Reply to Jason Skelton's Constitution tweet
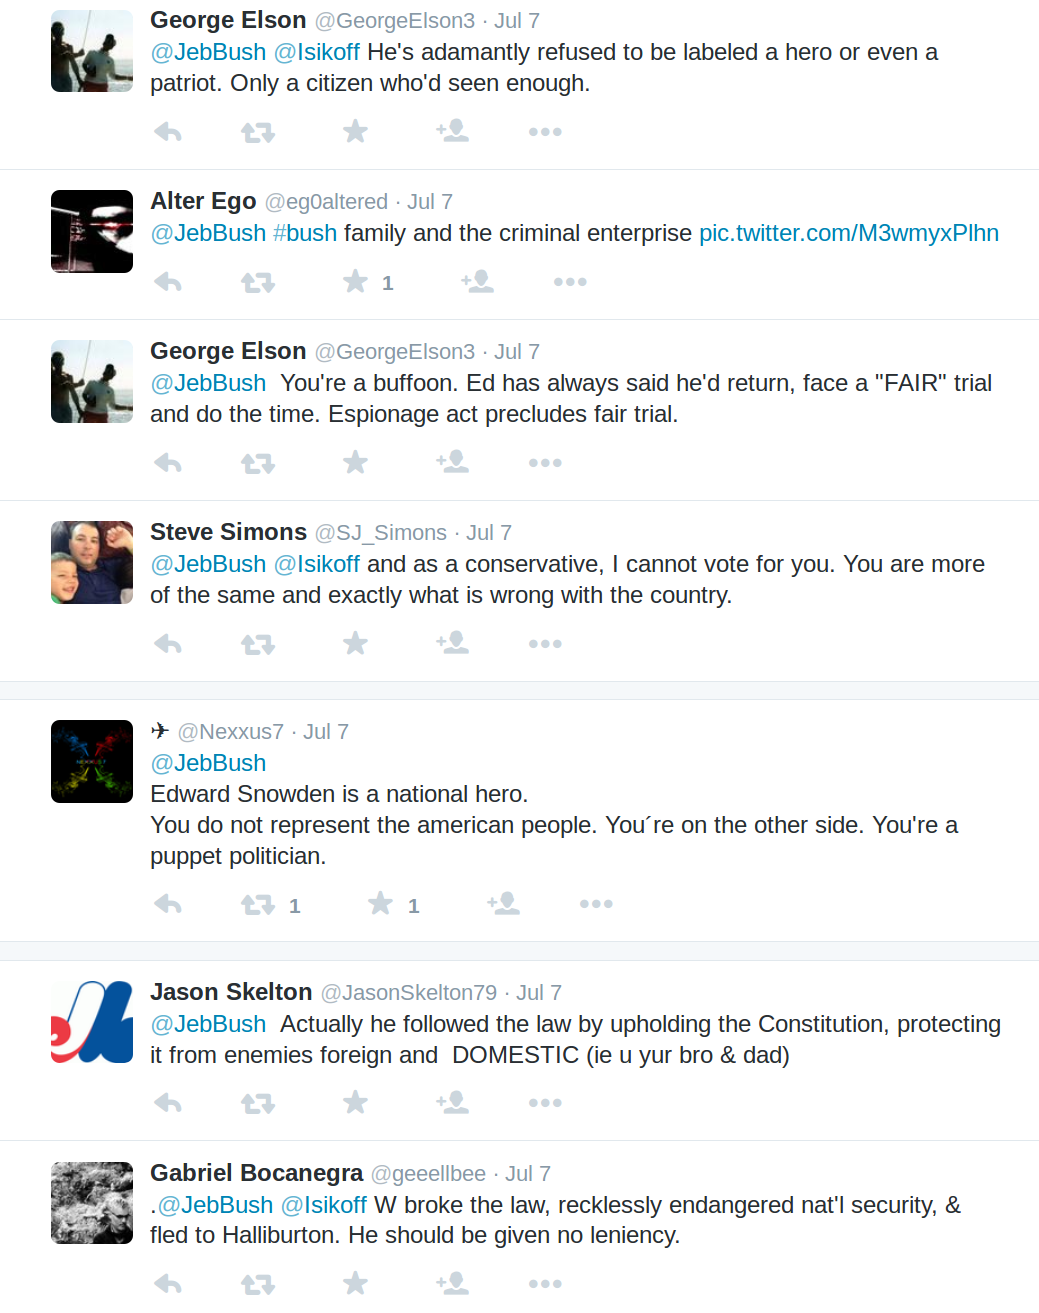This screenshot has width=1039, height=1313. (x=168, y=1103)
